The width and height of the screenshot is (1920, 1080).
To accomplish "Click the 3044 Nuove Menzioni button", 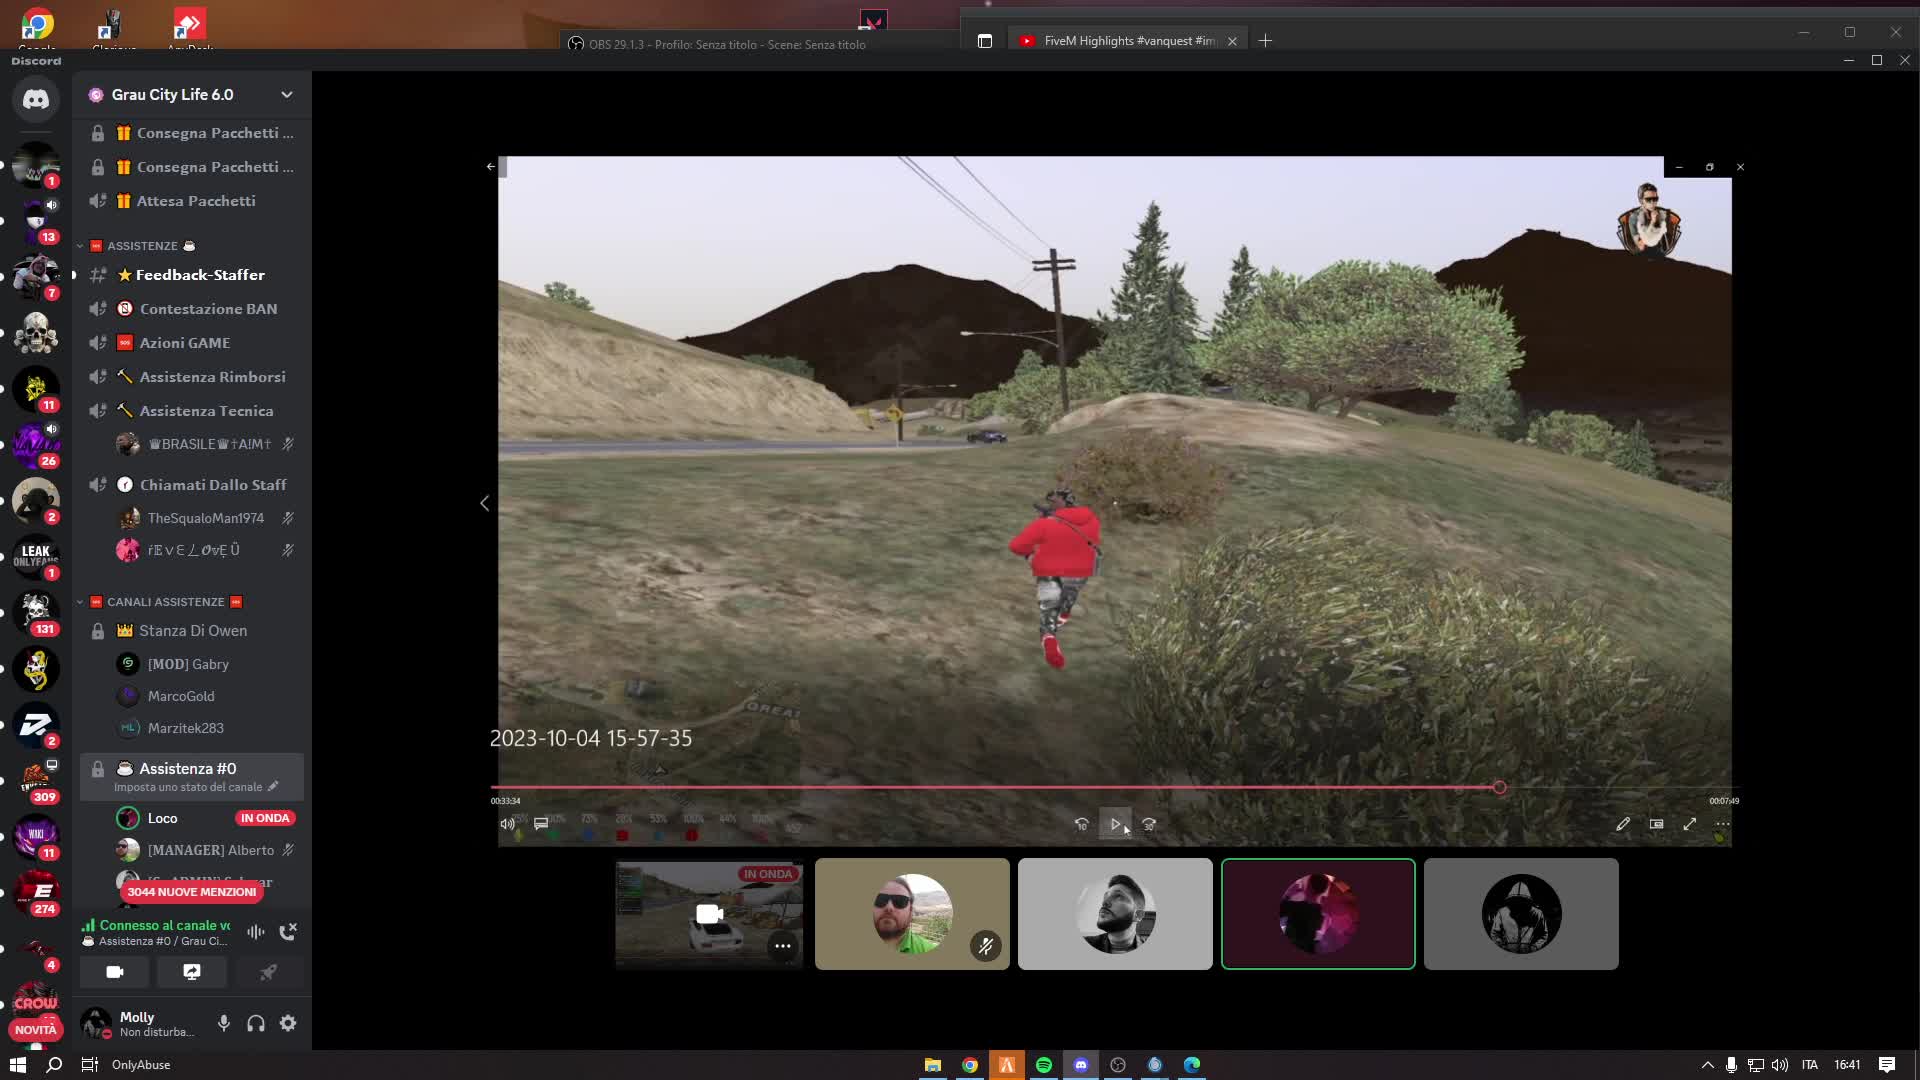I will (x=191, y=892).
